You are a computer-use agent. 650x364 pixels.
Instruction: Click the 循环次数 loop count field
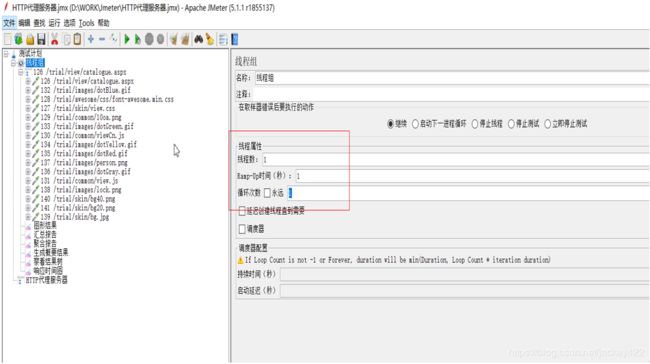coord(468,193)
